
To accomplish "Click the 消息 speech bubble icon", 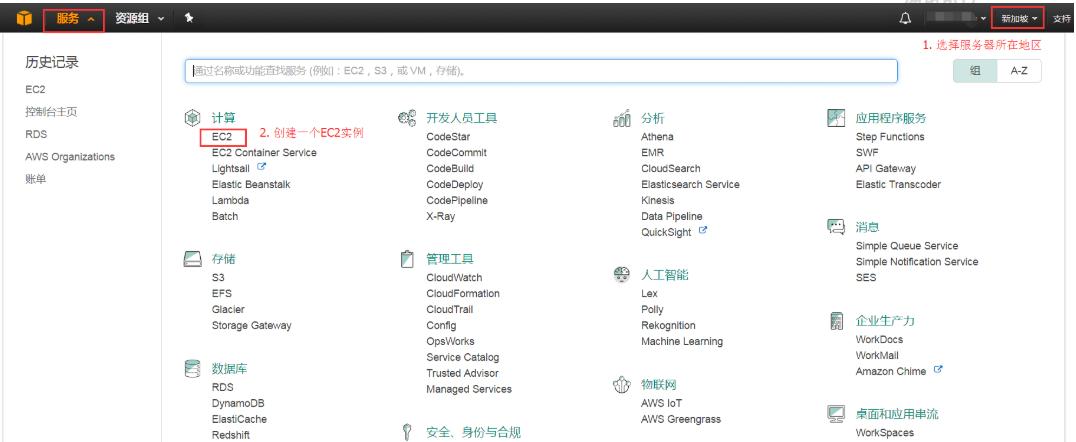I will pyautogui.click(x=836, y=227).
